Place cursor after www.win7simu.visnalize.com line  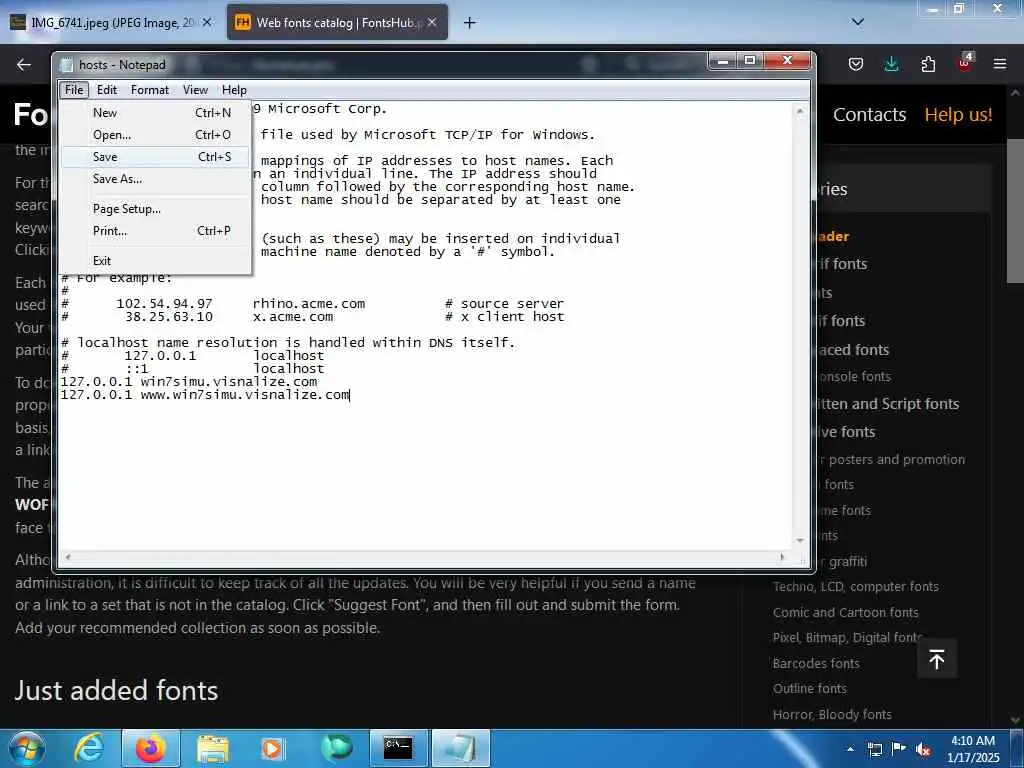click(x=351, y=395)
